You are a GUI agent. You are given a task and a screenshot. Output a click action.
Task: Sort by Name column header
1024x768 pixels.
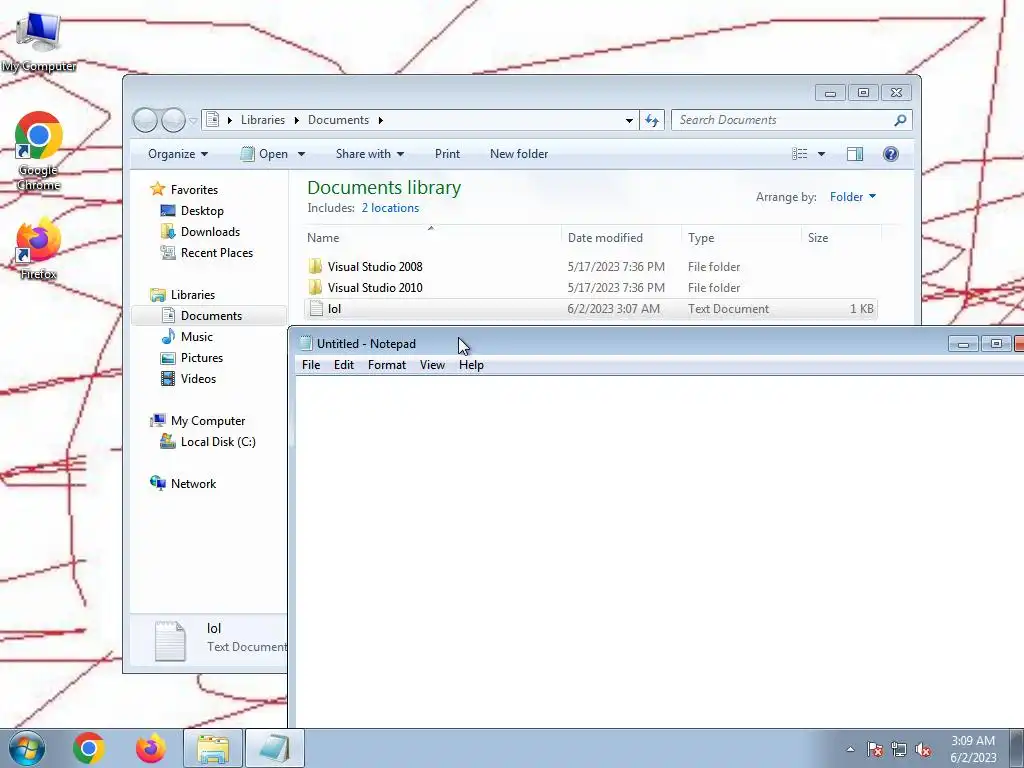coord(431,238)
